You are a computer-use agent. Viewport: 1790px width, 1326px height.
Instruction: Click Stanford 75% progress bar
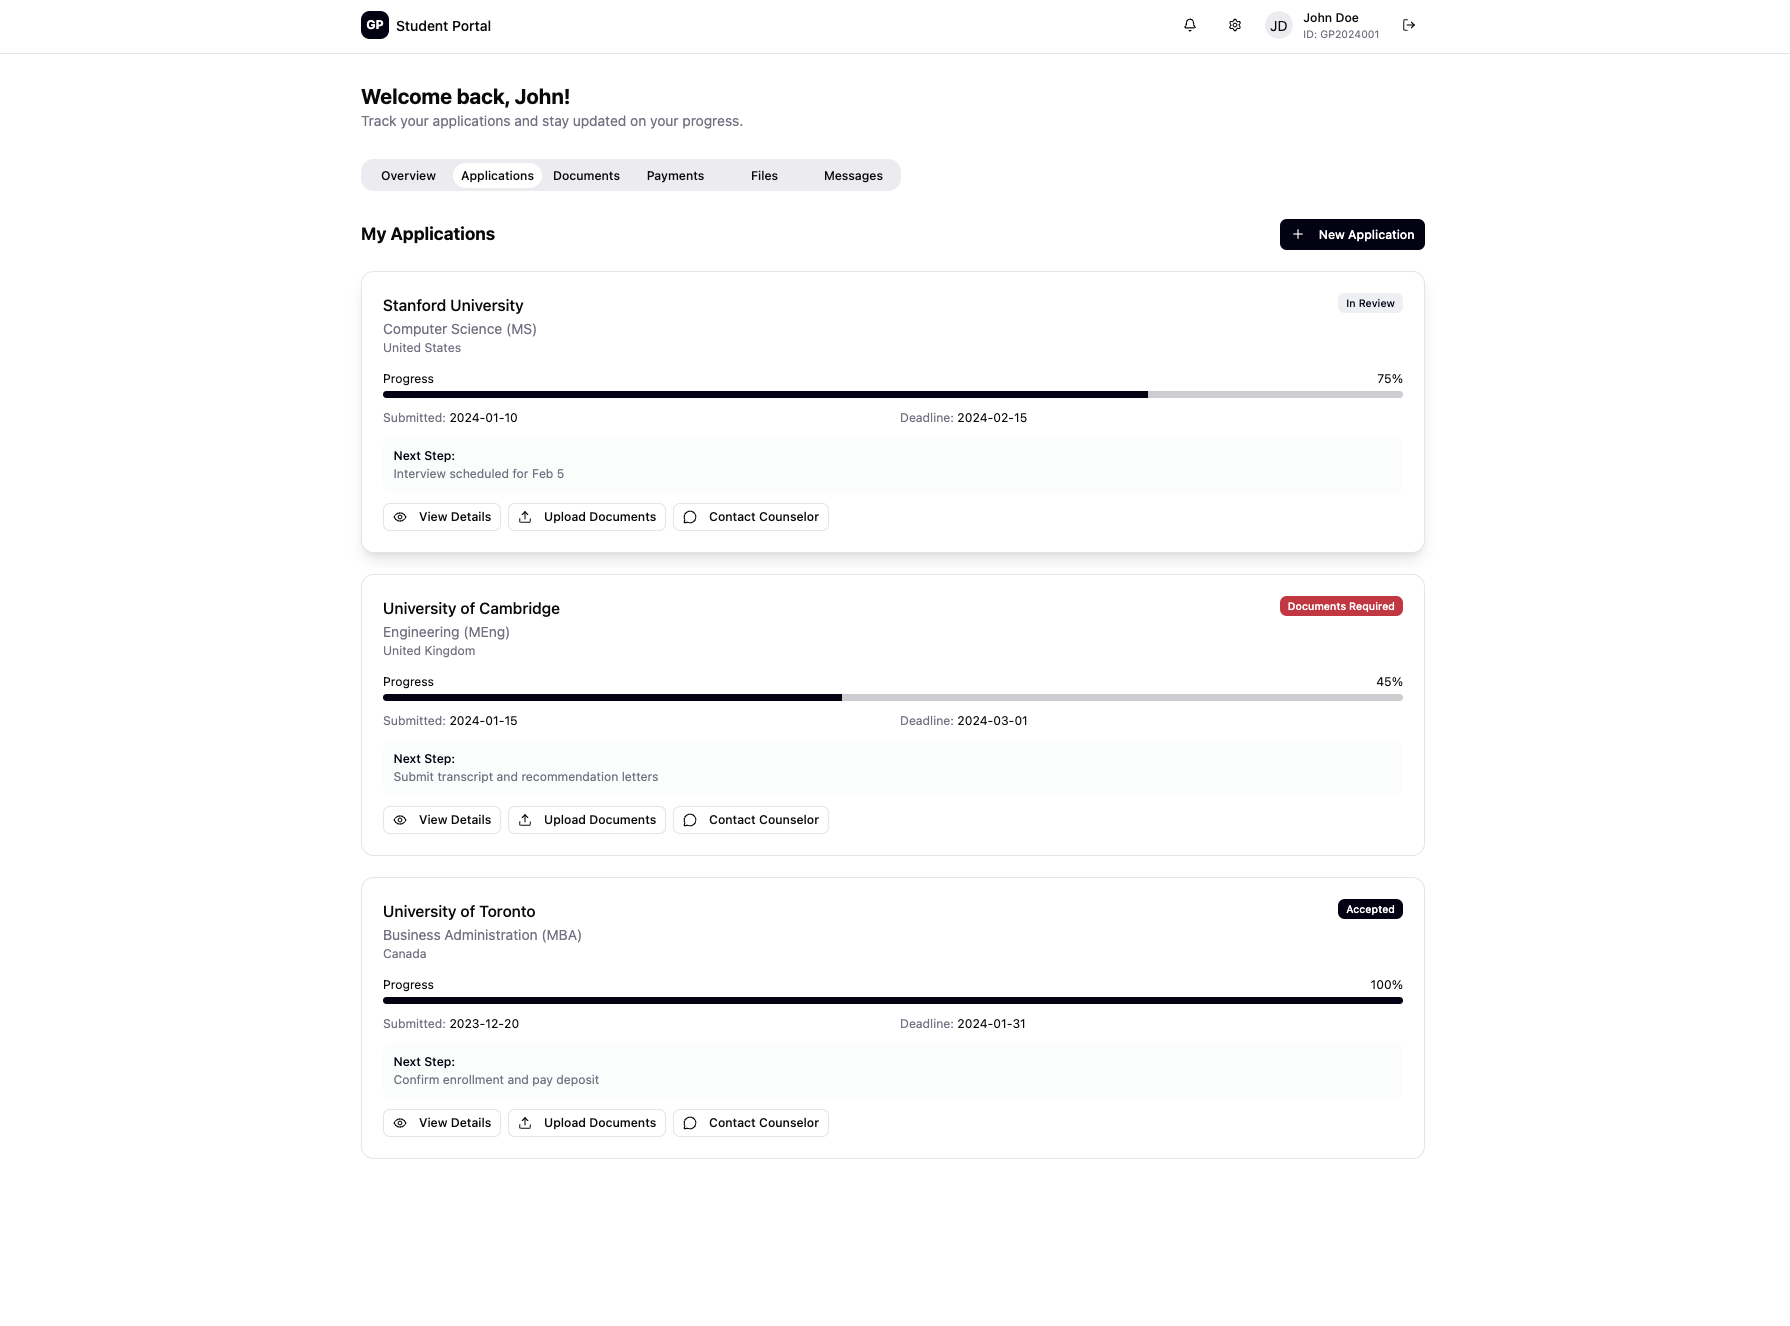click(x=892, y=394)
